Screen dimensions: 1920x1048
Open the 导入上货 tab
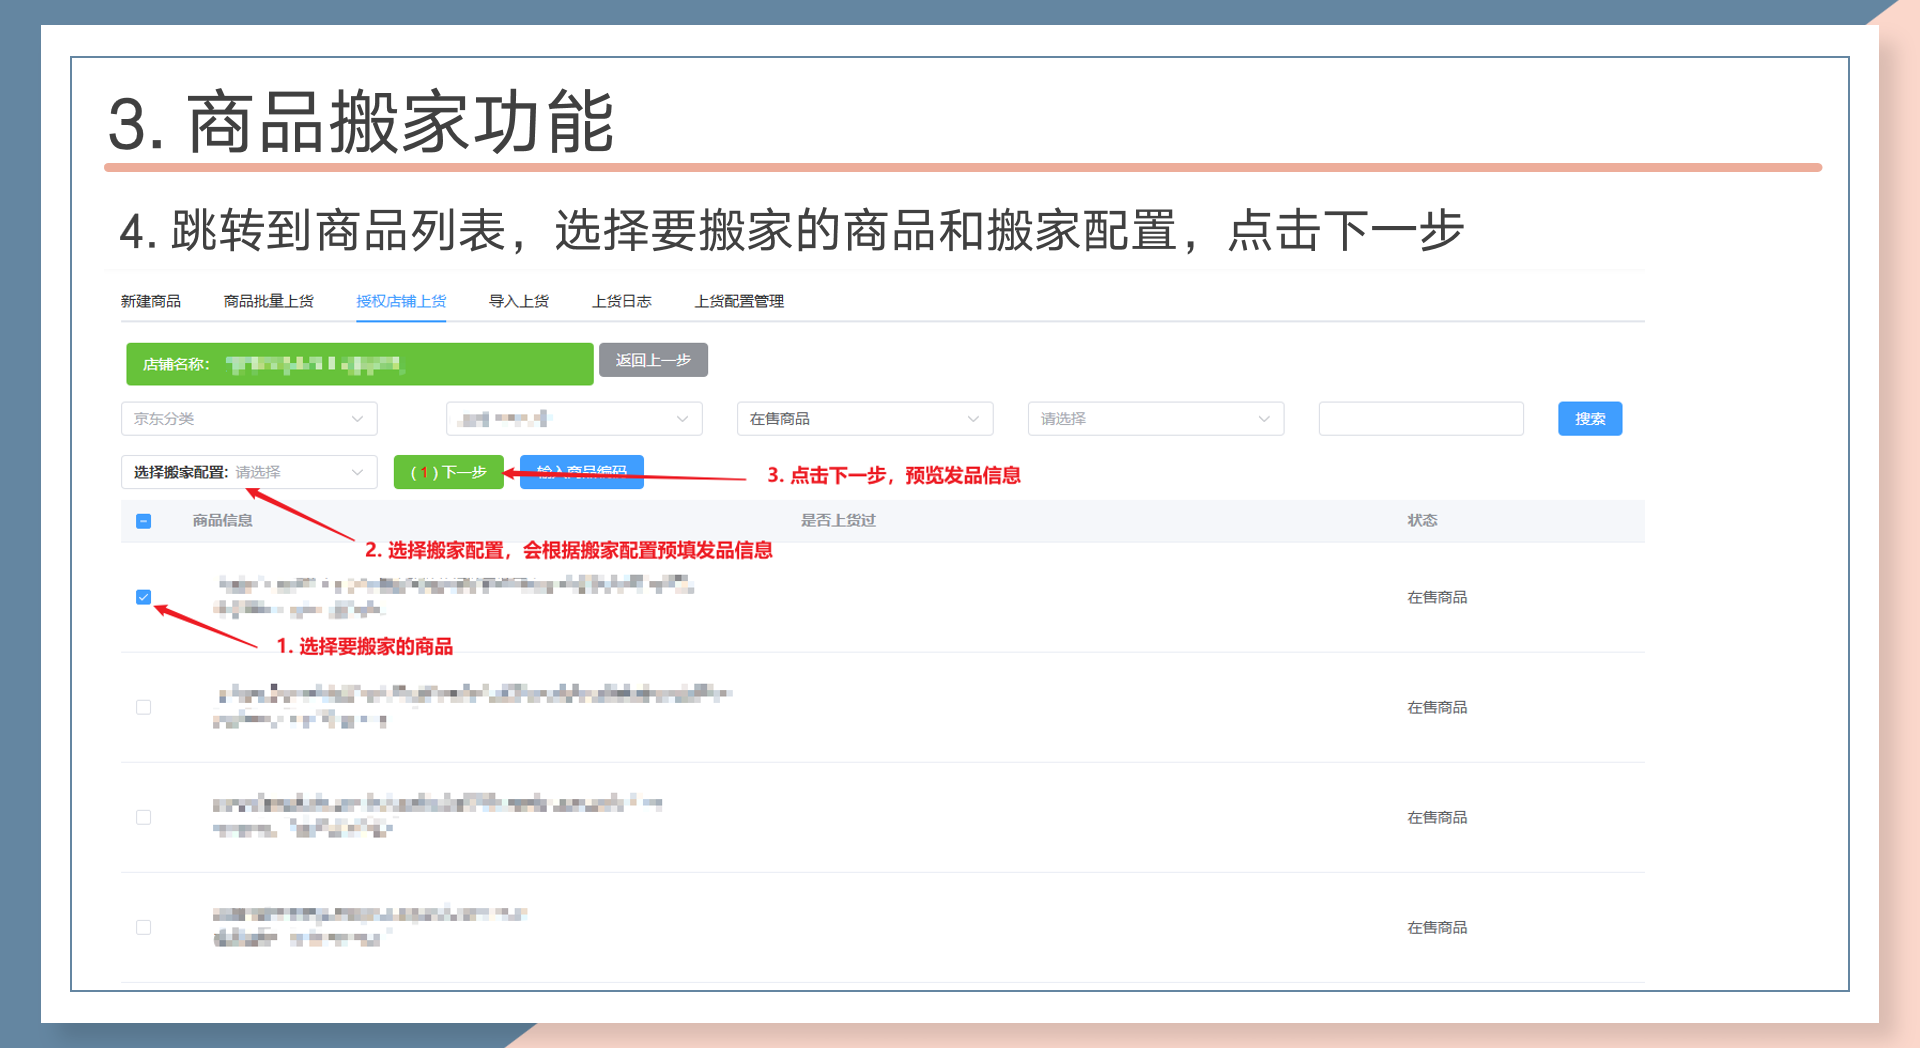518,301
